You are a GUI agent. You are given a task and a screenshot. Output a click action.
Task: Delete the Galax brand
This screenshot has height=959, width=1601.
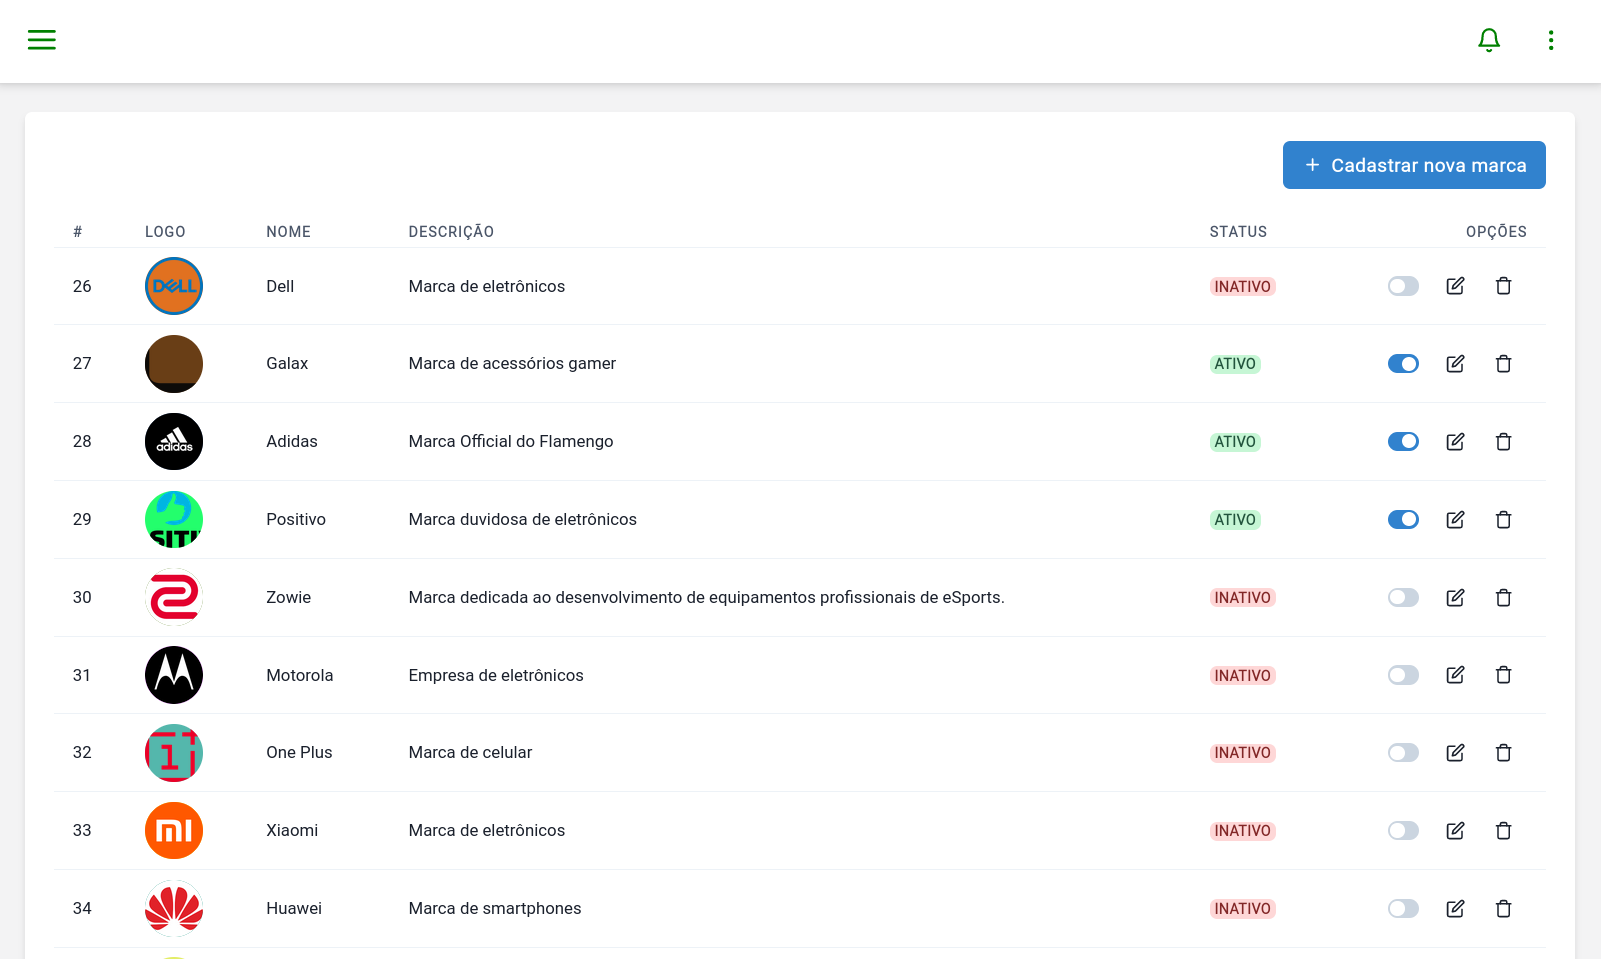[x=1503, y=364]
